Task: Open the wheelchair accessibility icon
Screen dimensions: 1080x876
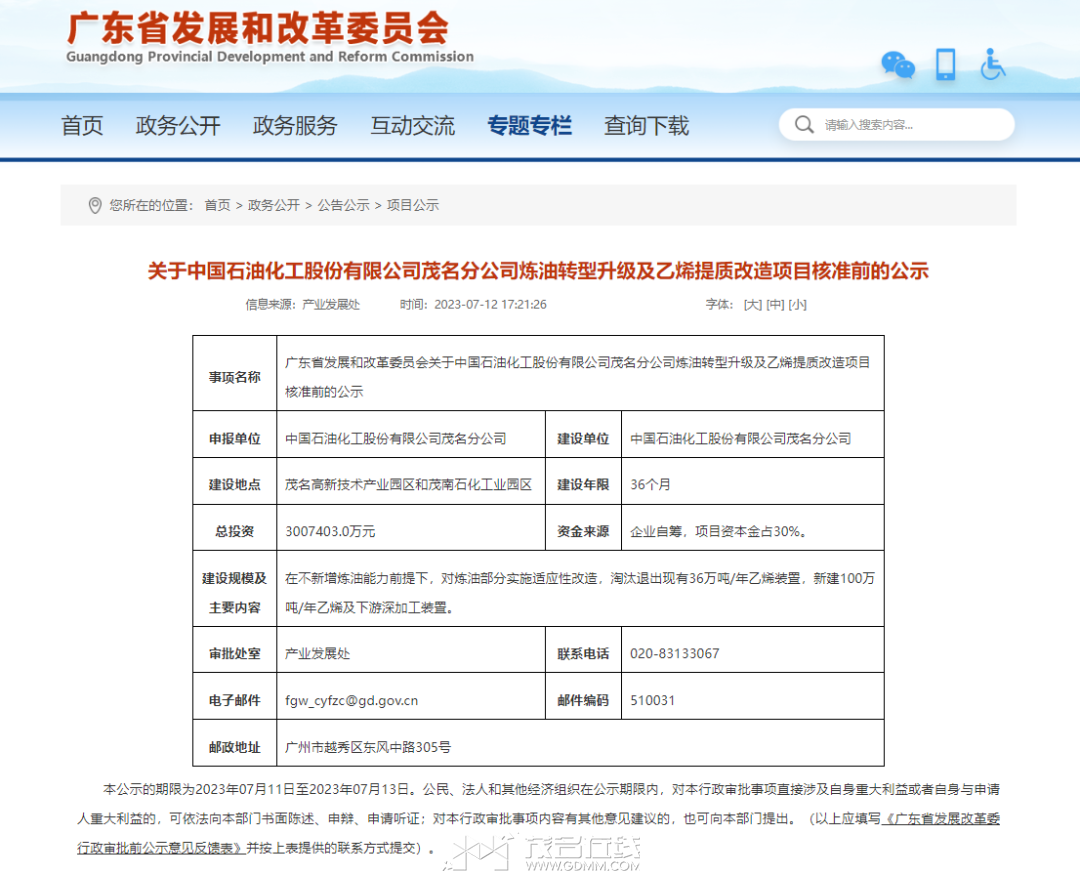Action: pyautogui.click(x=992, y=65)
